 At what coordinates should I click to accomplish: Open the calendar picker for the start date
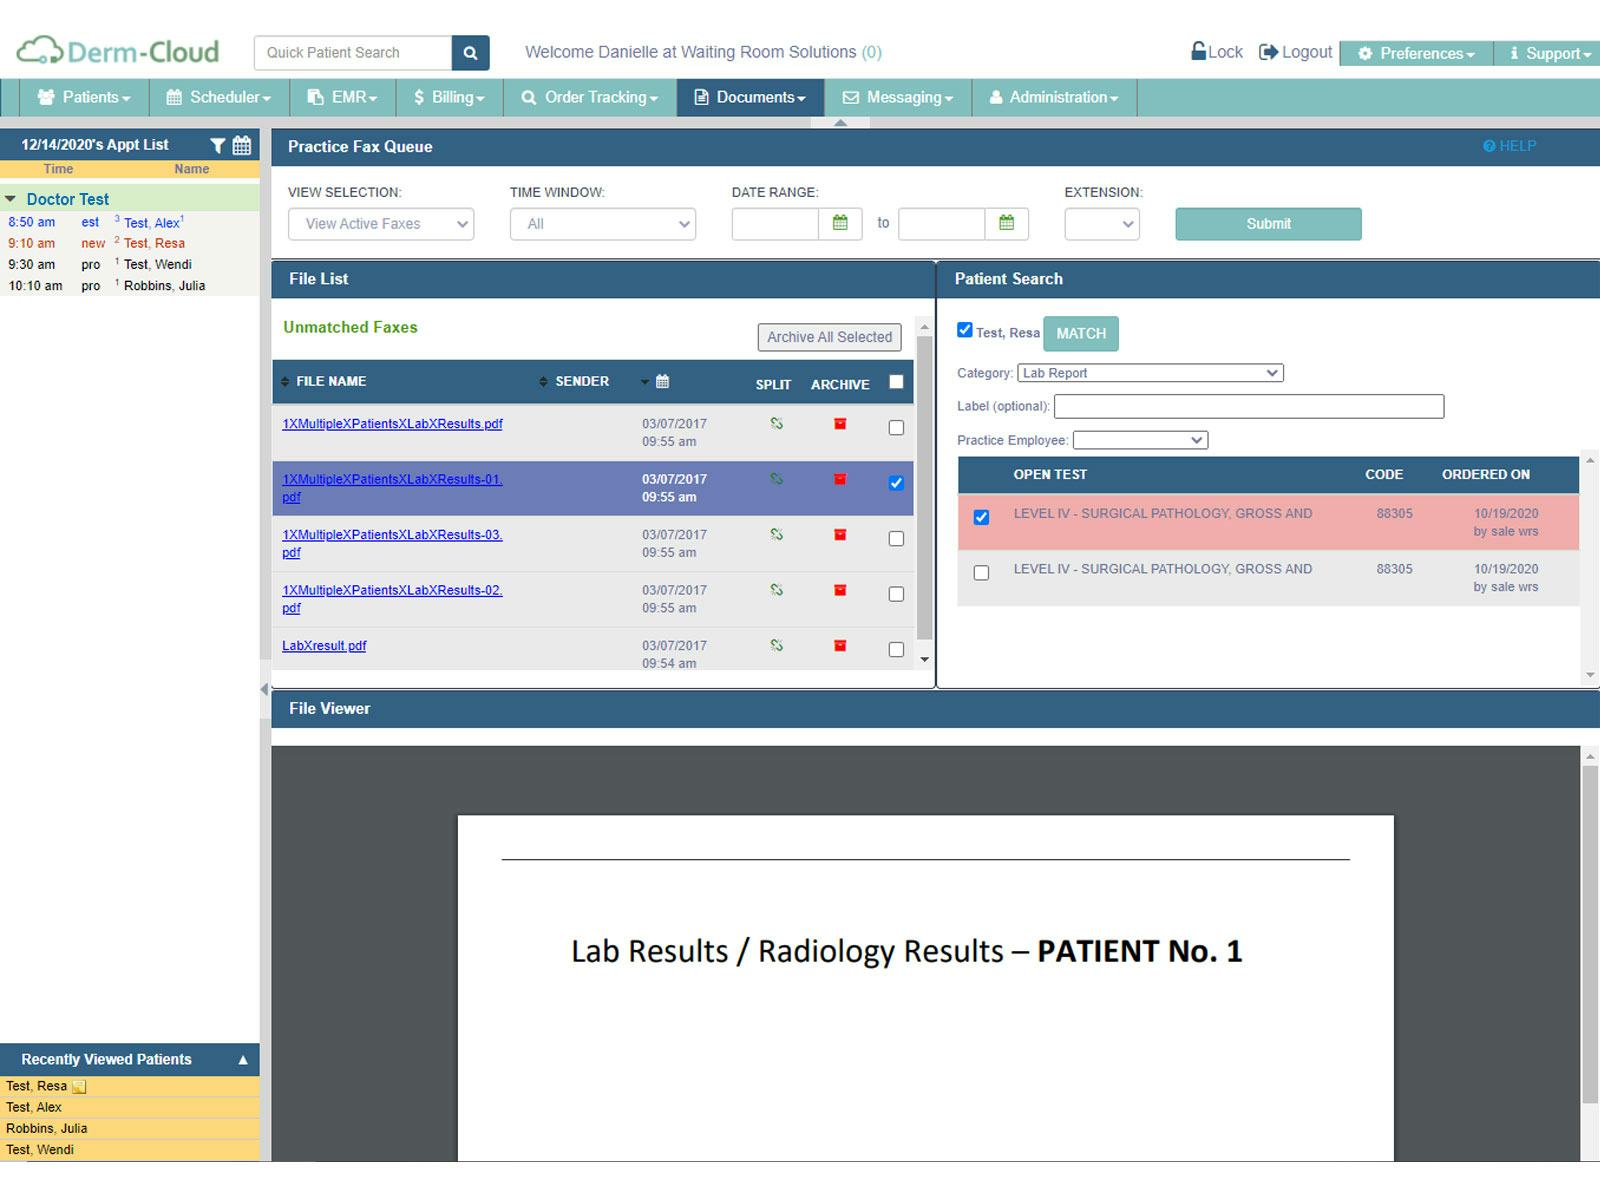pyautogui.click(x=841, y=223)
